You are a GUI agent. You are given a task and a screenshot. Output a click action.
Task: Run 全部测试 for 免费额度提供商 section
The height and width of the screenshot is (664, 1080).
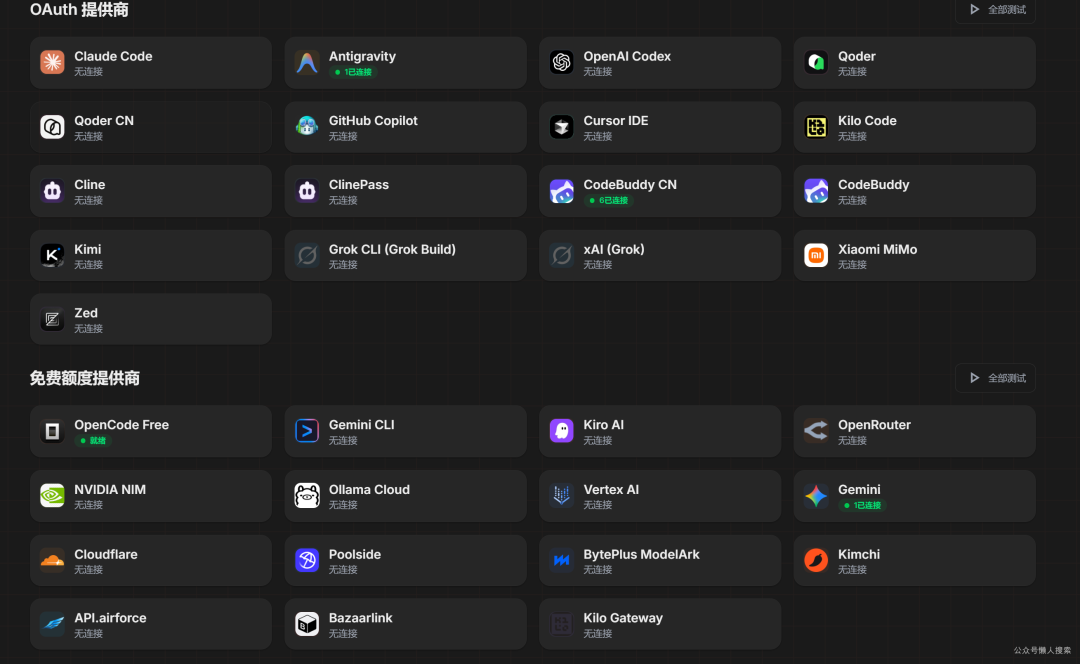[x=995, y=378]
